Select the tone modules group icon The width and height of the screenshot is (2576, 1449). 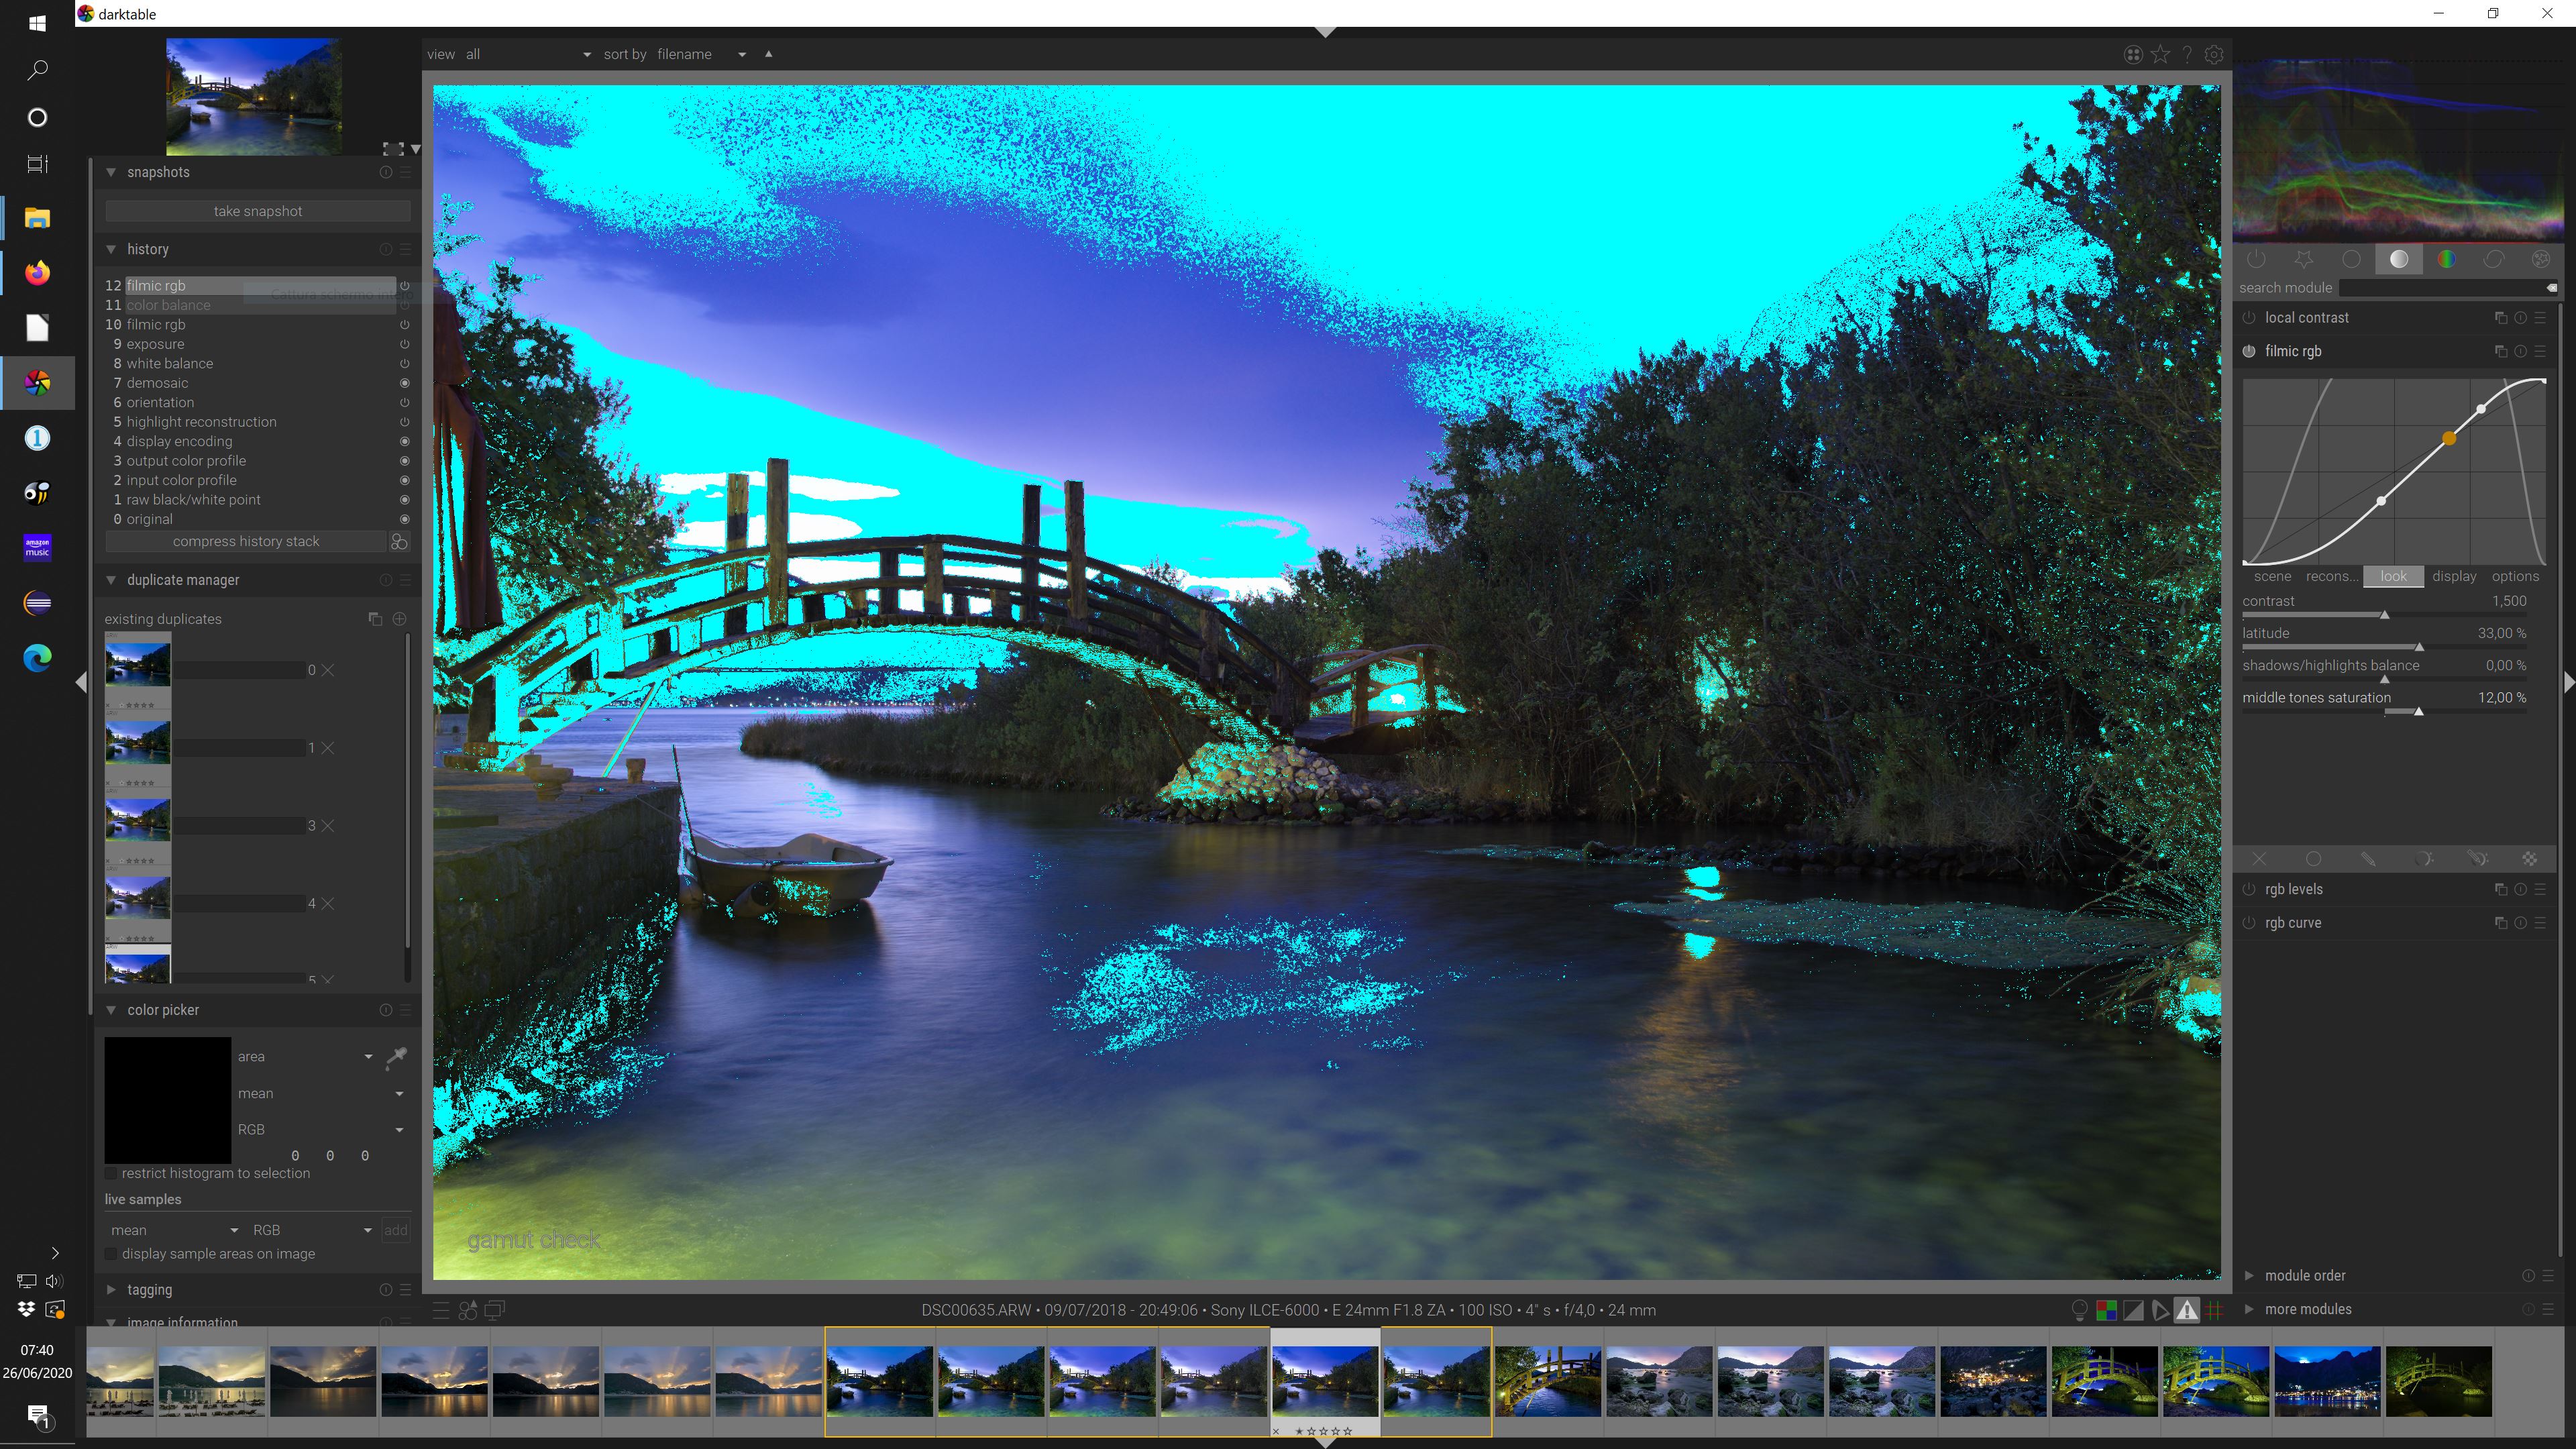coord(2398,258)
